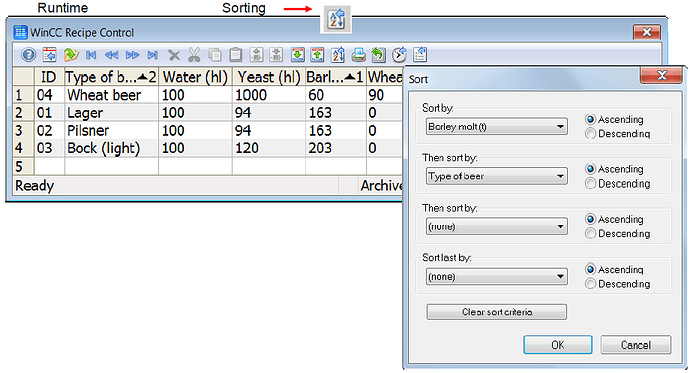Select row header number 4
The height and width of the screenshot is (373, 690).
pyautogui.click(x=23, y=148)
